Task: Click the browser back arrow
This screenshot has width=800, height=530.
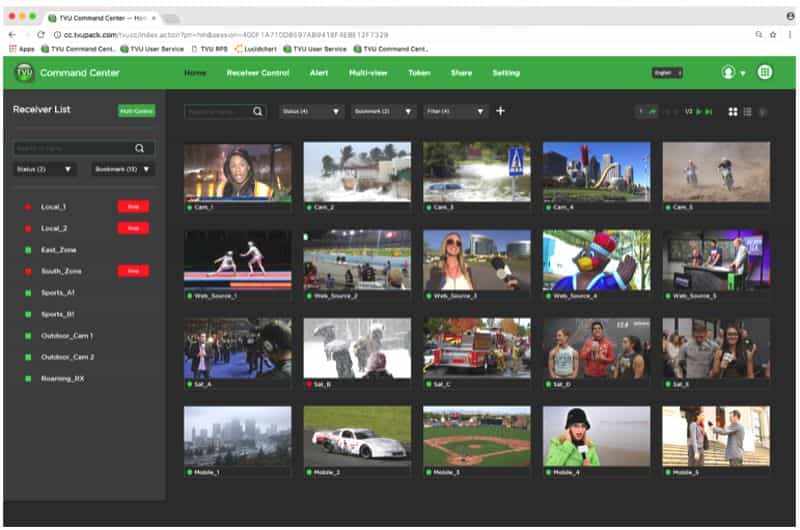Action: [12, 35]
